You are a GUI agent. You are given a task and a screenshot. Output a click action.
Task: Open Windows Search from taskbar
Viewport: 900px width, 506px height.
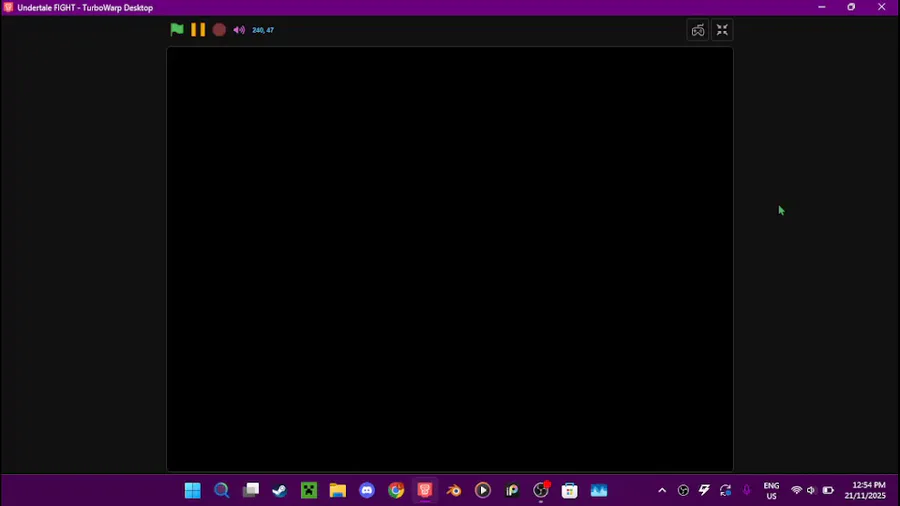(222, 491)
